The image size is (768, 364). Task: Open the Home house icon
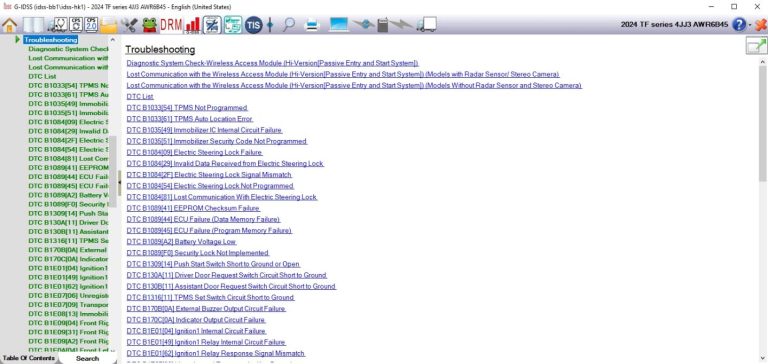click(9, 24)
